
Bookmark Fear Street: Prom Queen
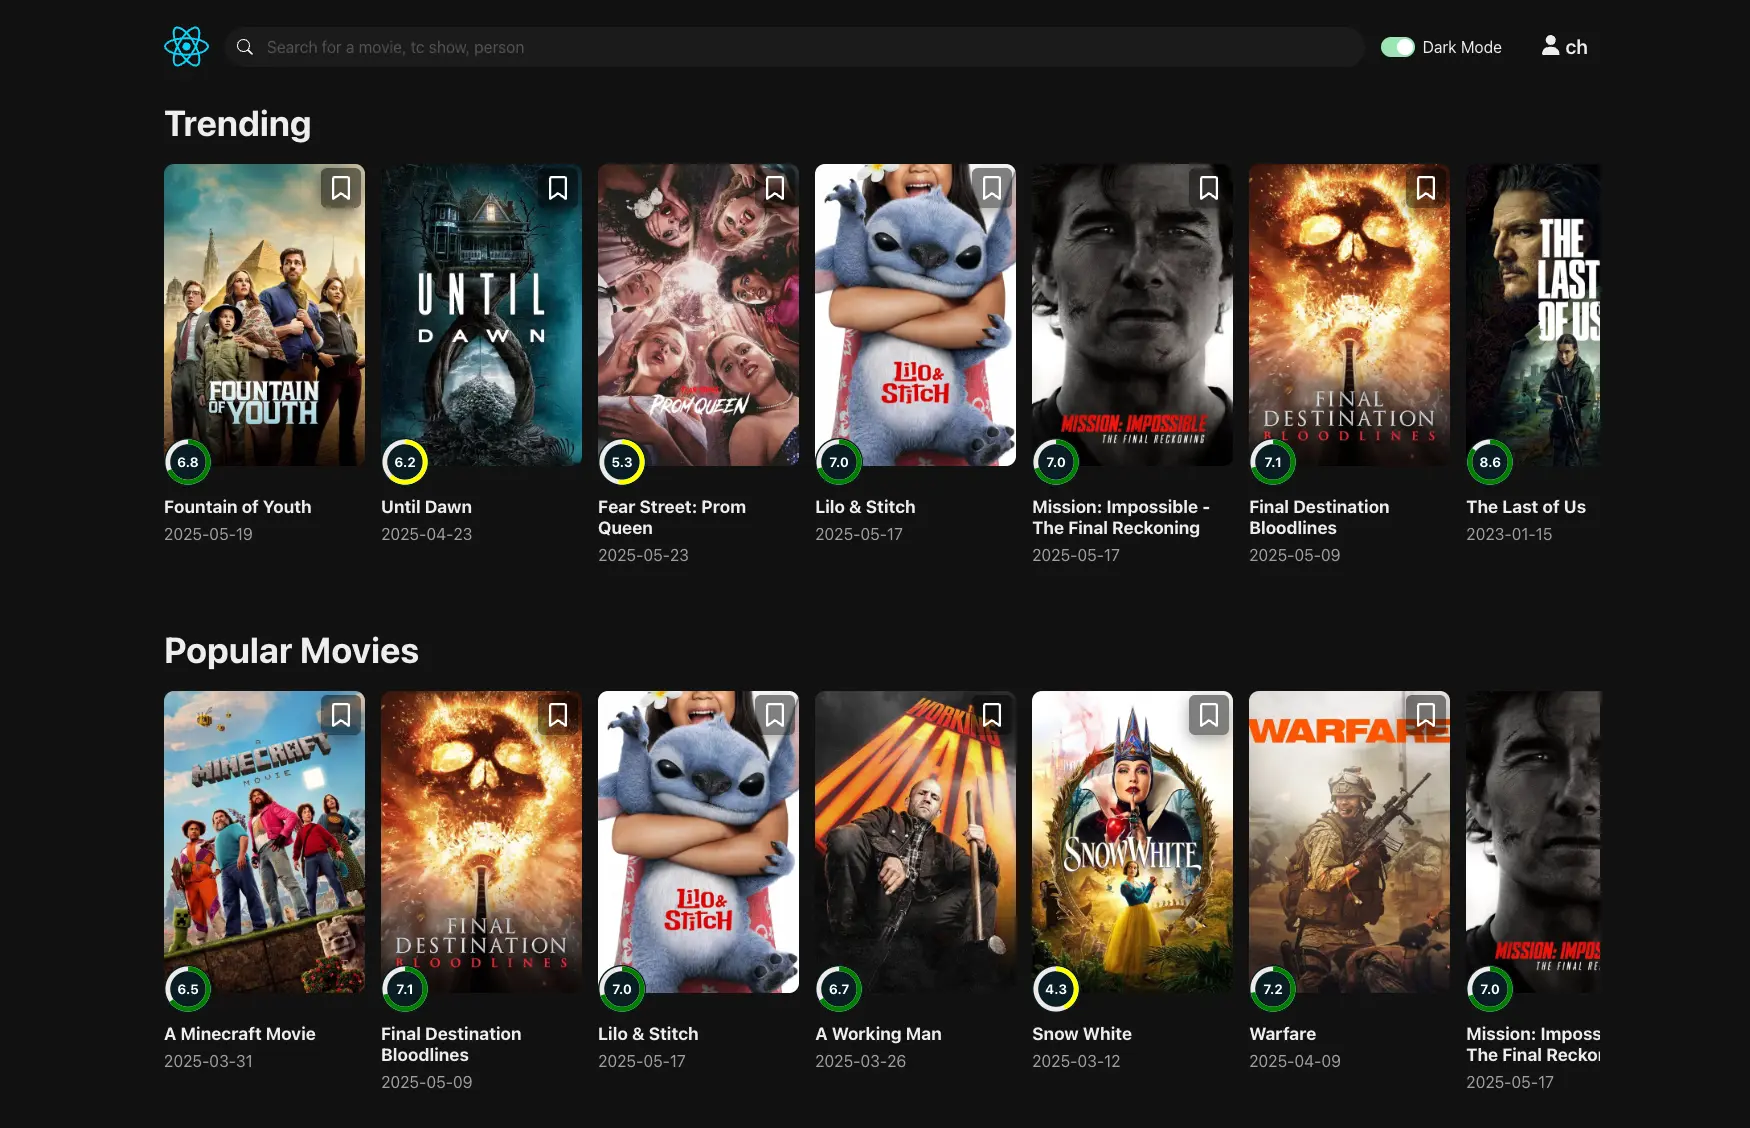point(775,188)
